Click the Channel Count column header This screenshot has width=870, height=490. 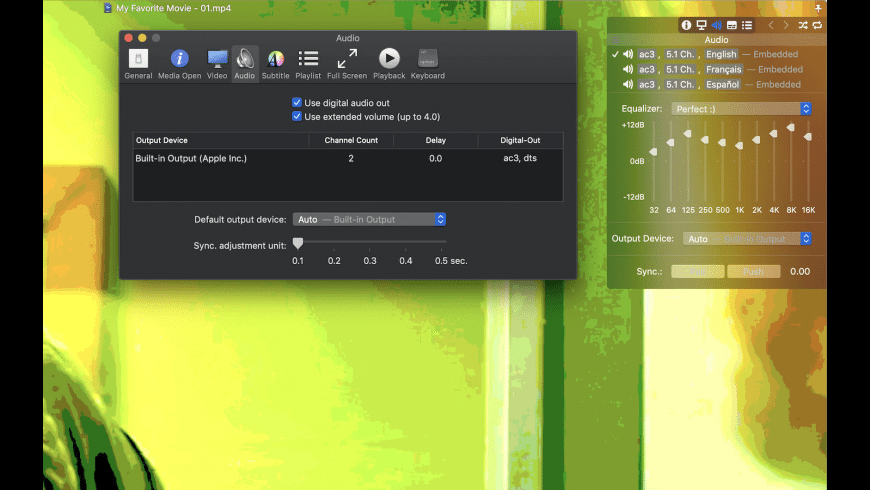[x=351, y=140]
